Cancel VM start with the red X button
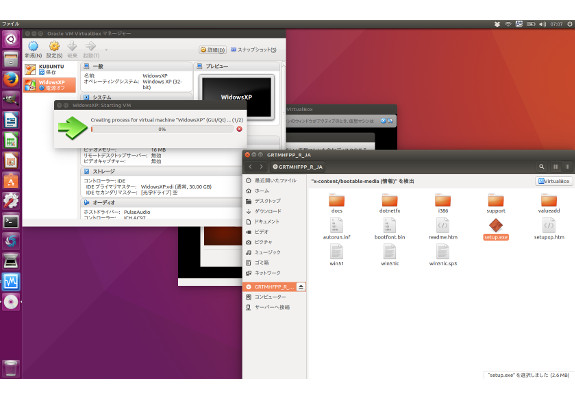Image resolution: width=575 pixels, height=400 pixels. [239, 129]
